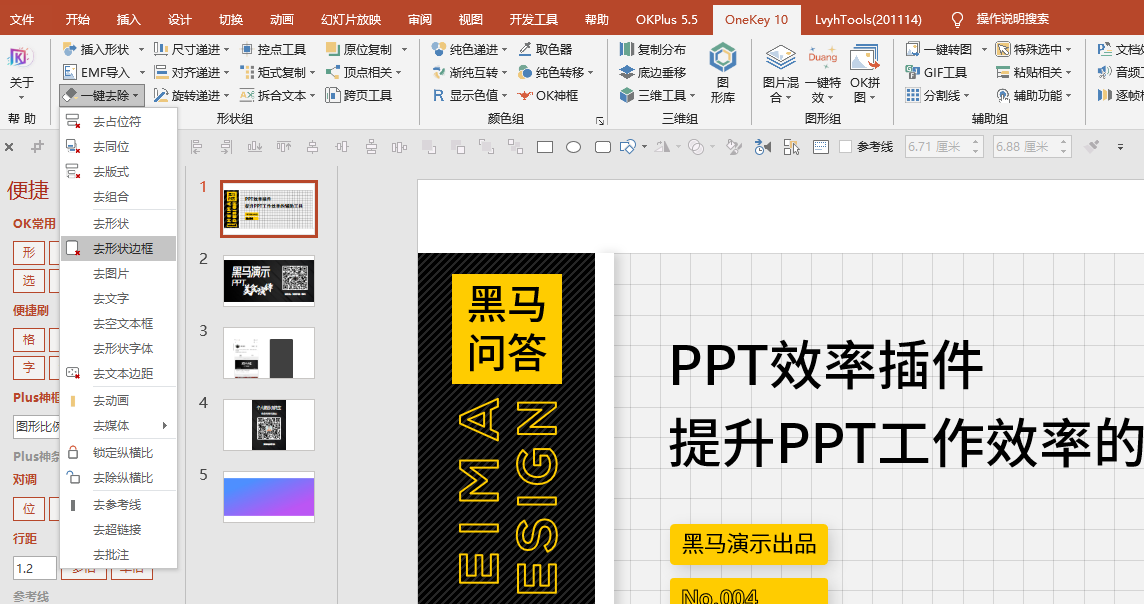The height and width of the screenshot is (604, 1144).
Task: Choose 去占位符 from the menu
Action: pyautogui.click(x=118, y=122)
